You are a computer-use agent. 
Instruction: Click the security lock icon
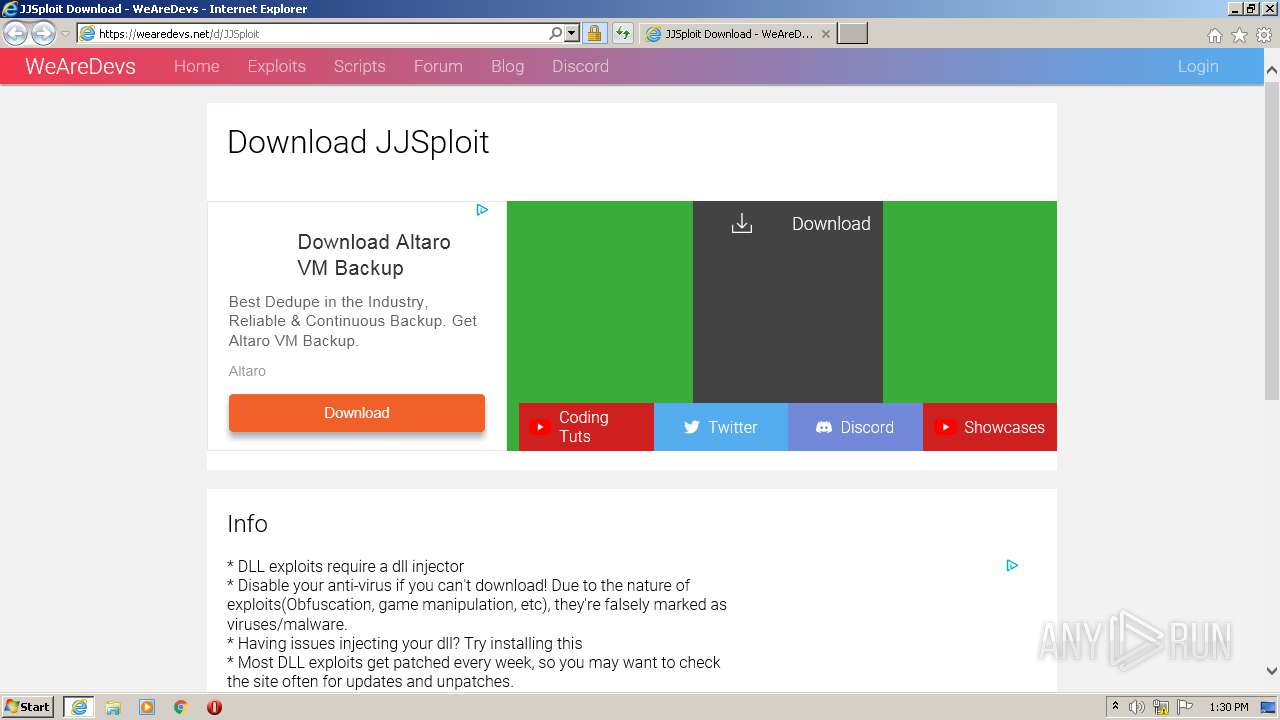pos(594,33)
